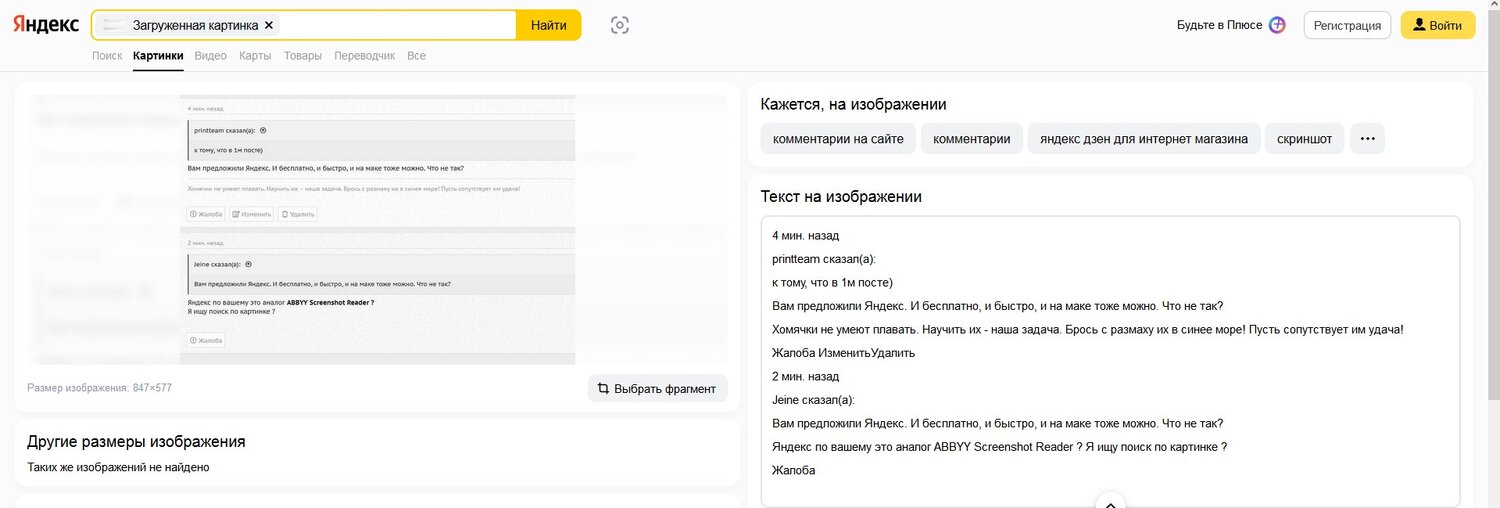Open the Yandex logo home link
The image size is (1500, 508).
[x=46, y=25]
